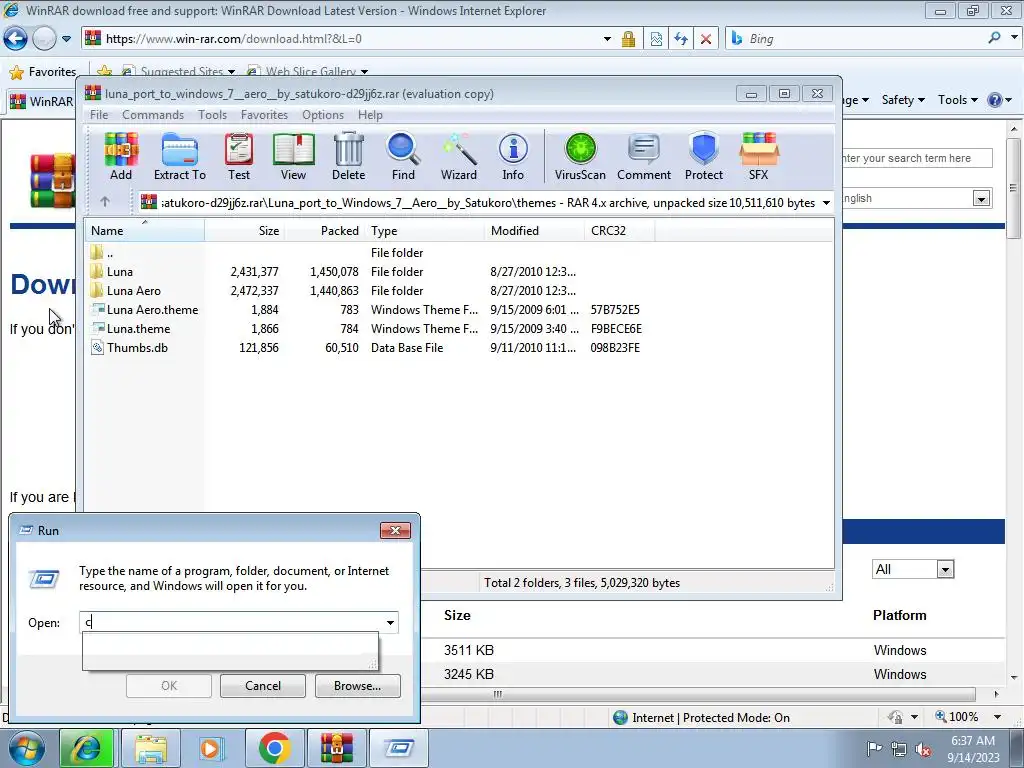Click the Favorites button in IE

pos(43,72)
